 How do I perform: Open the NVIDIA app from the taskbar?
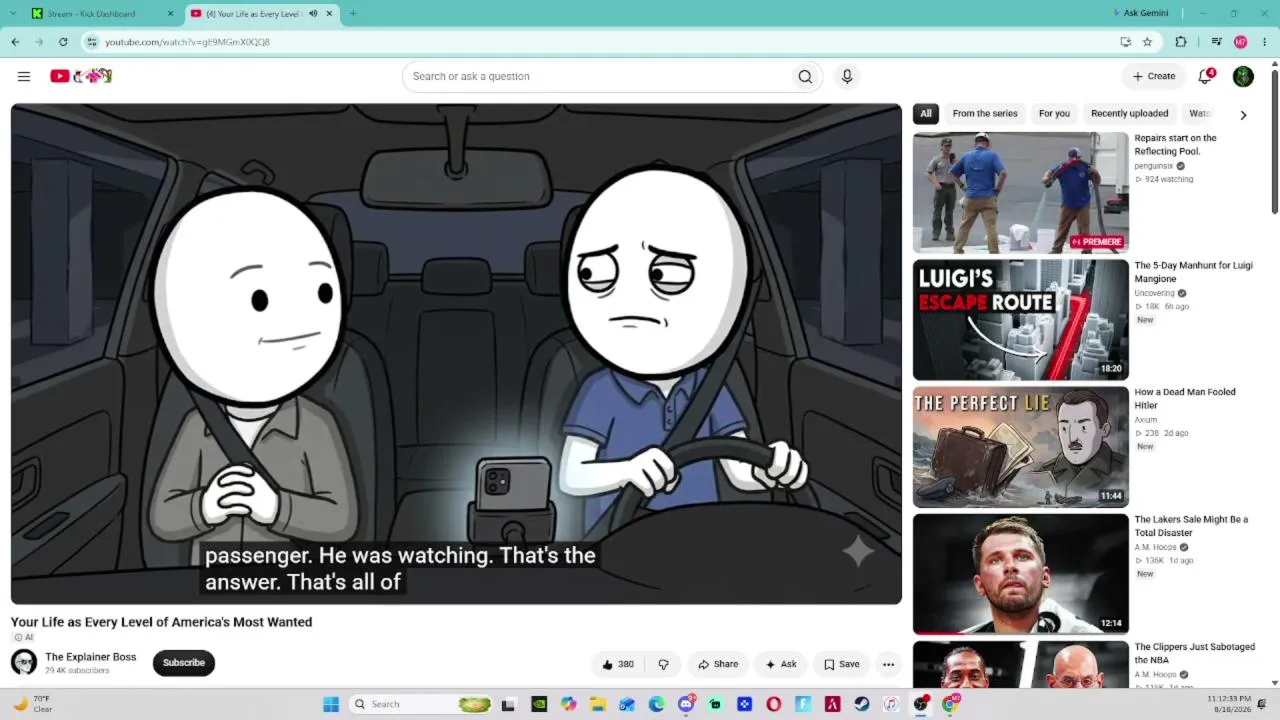539,704
